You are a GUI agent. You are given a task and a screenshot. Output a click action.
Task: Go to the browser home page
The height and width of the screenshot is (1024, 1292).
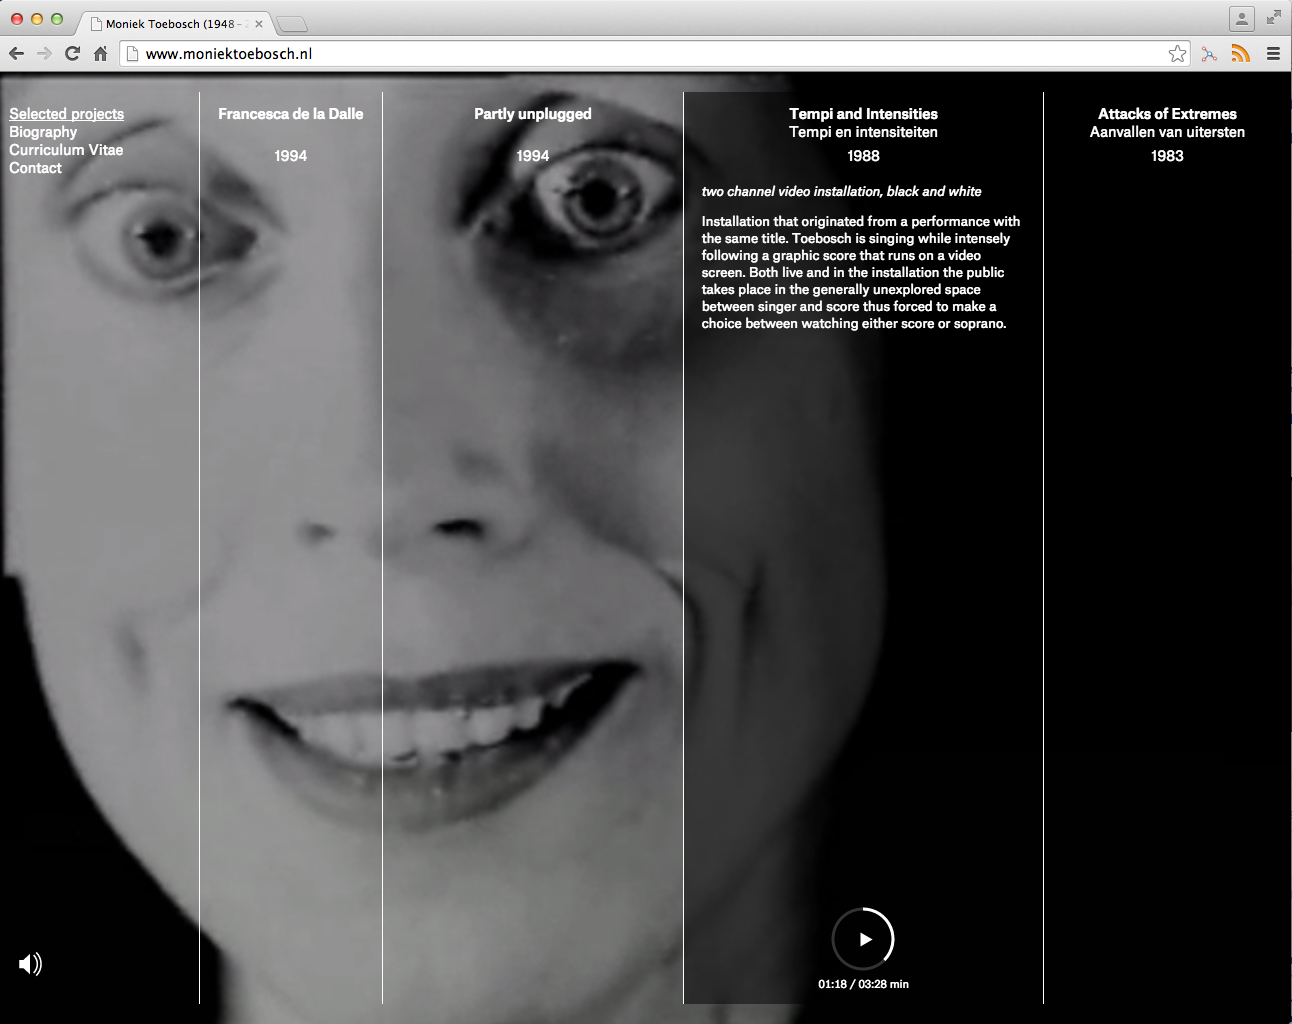[x=100, y=54]
